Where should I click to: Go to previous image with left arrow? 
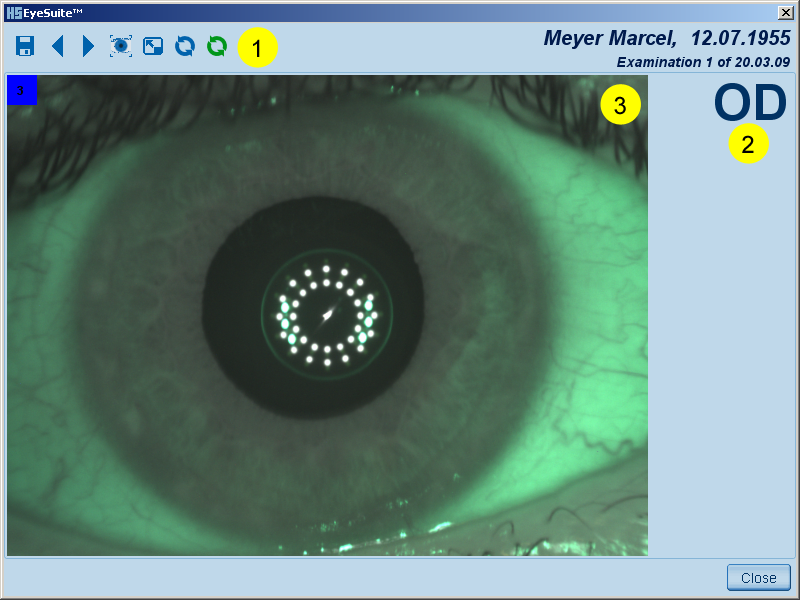click(x=57, y=46)
